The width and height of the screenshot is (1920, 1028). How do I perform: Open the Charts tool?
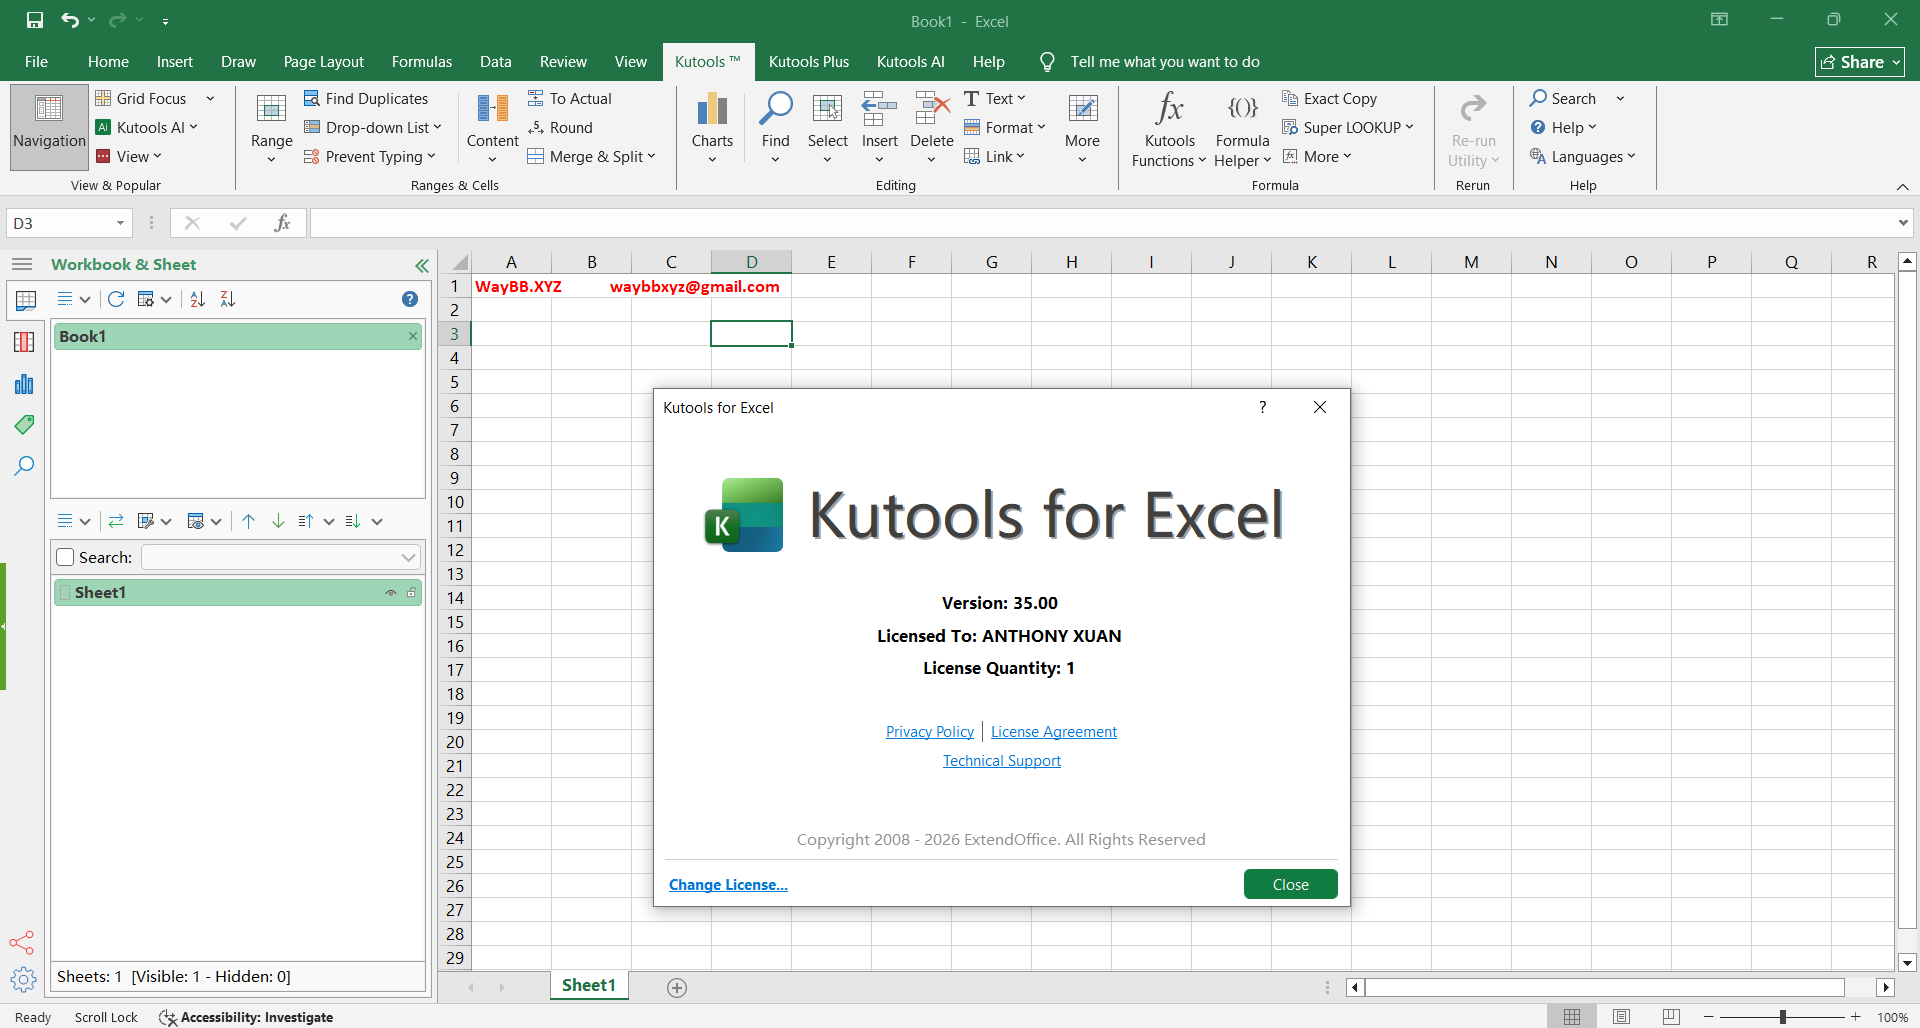(x=712, y=127)
